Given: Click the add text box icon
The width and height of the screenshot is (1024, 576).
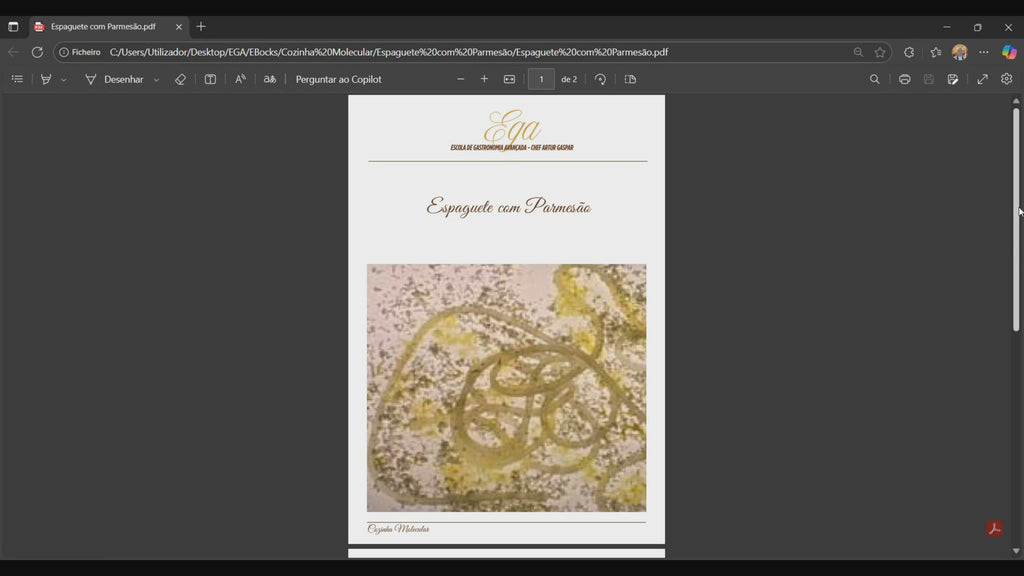Looking at the screenshot, I should tap(210, 79).
